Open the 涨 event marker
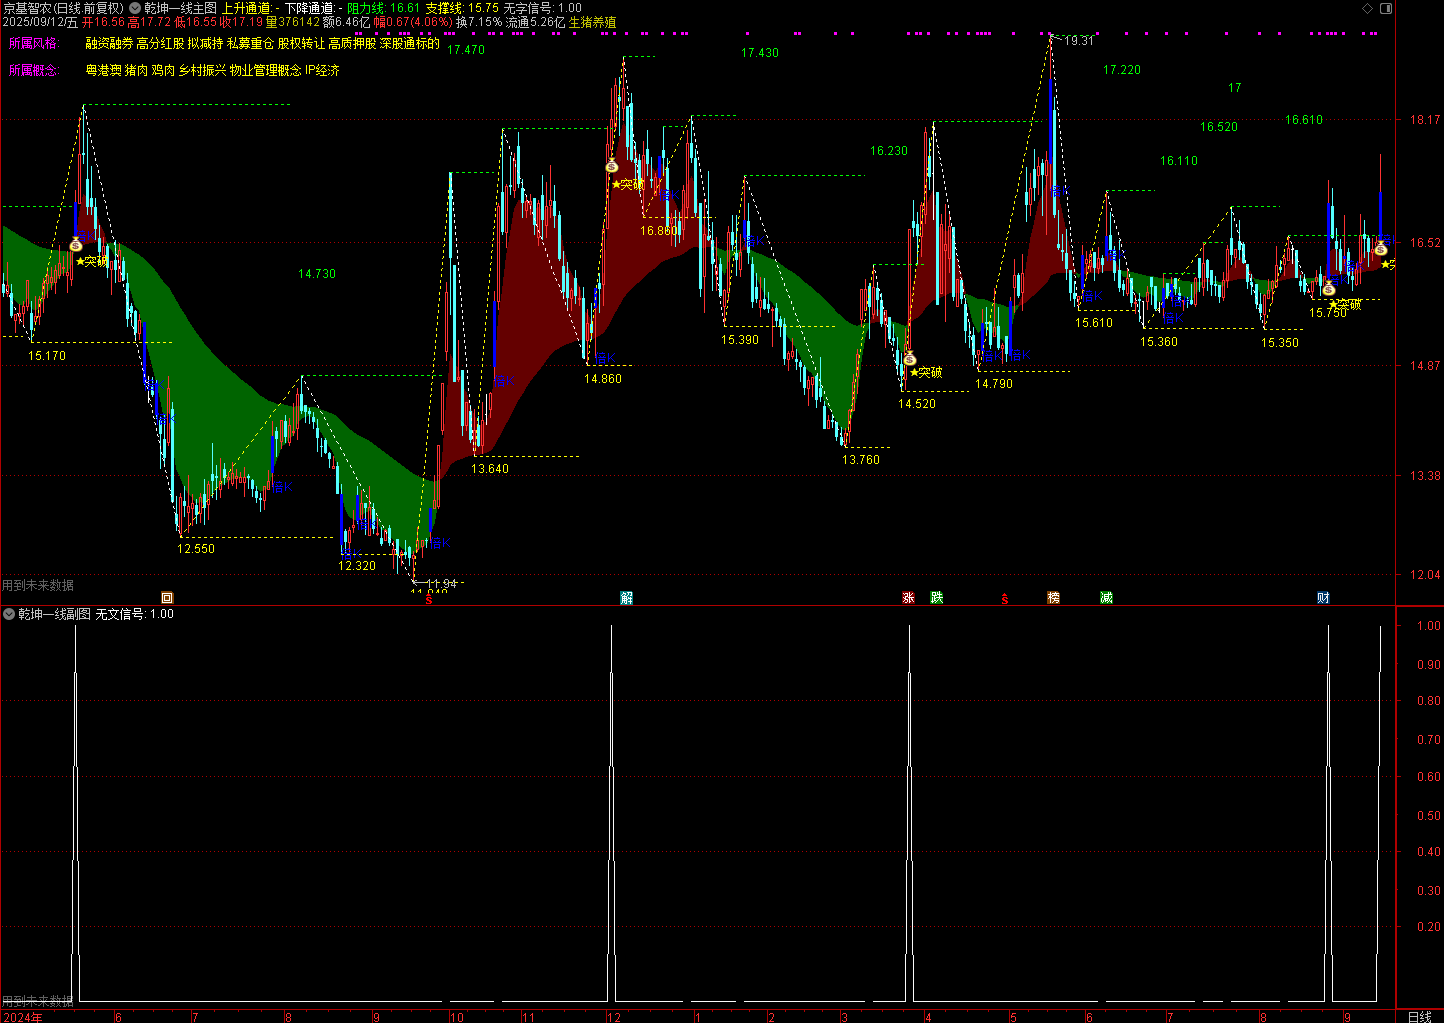Viewport: 1444px width, 1023px height. click(x=909, y=598)
